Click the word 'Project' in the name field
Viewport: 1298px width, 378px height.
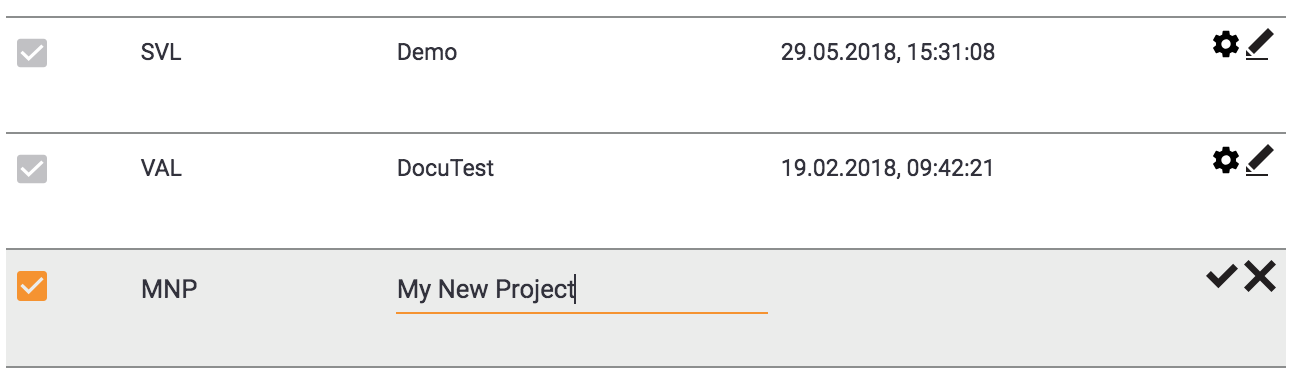(535, 290)
